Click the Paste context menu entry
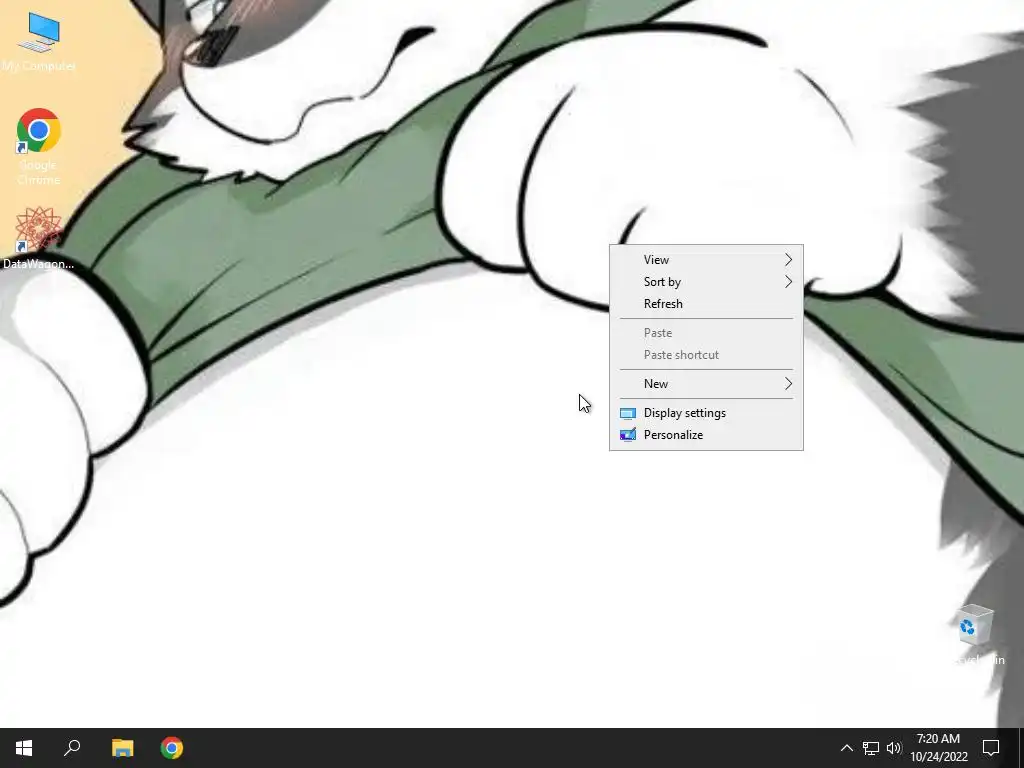This screenshot has width=1024, height=768. click(707, 333)
